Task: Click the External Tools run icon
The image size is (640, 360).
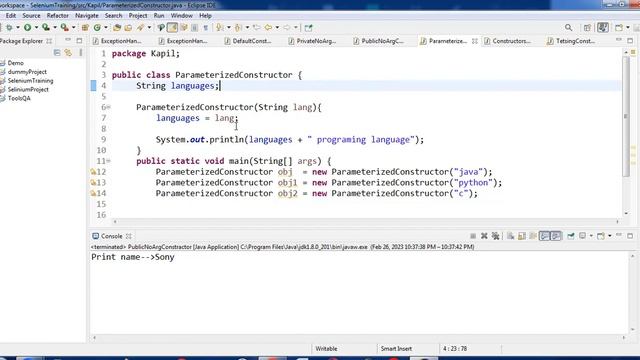Action: coord(64,27)
